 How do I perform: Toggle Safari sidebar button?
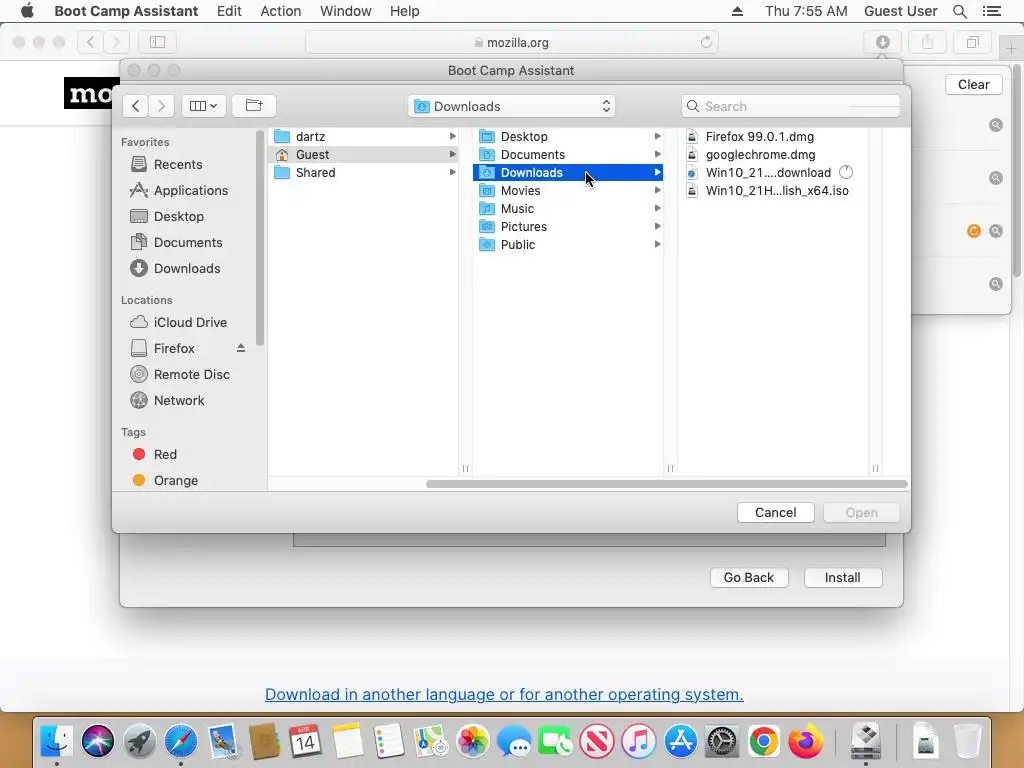pos(157,42)
